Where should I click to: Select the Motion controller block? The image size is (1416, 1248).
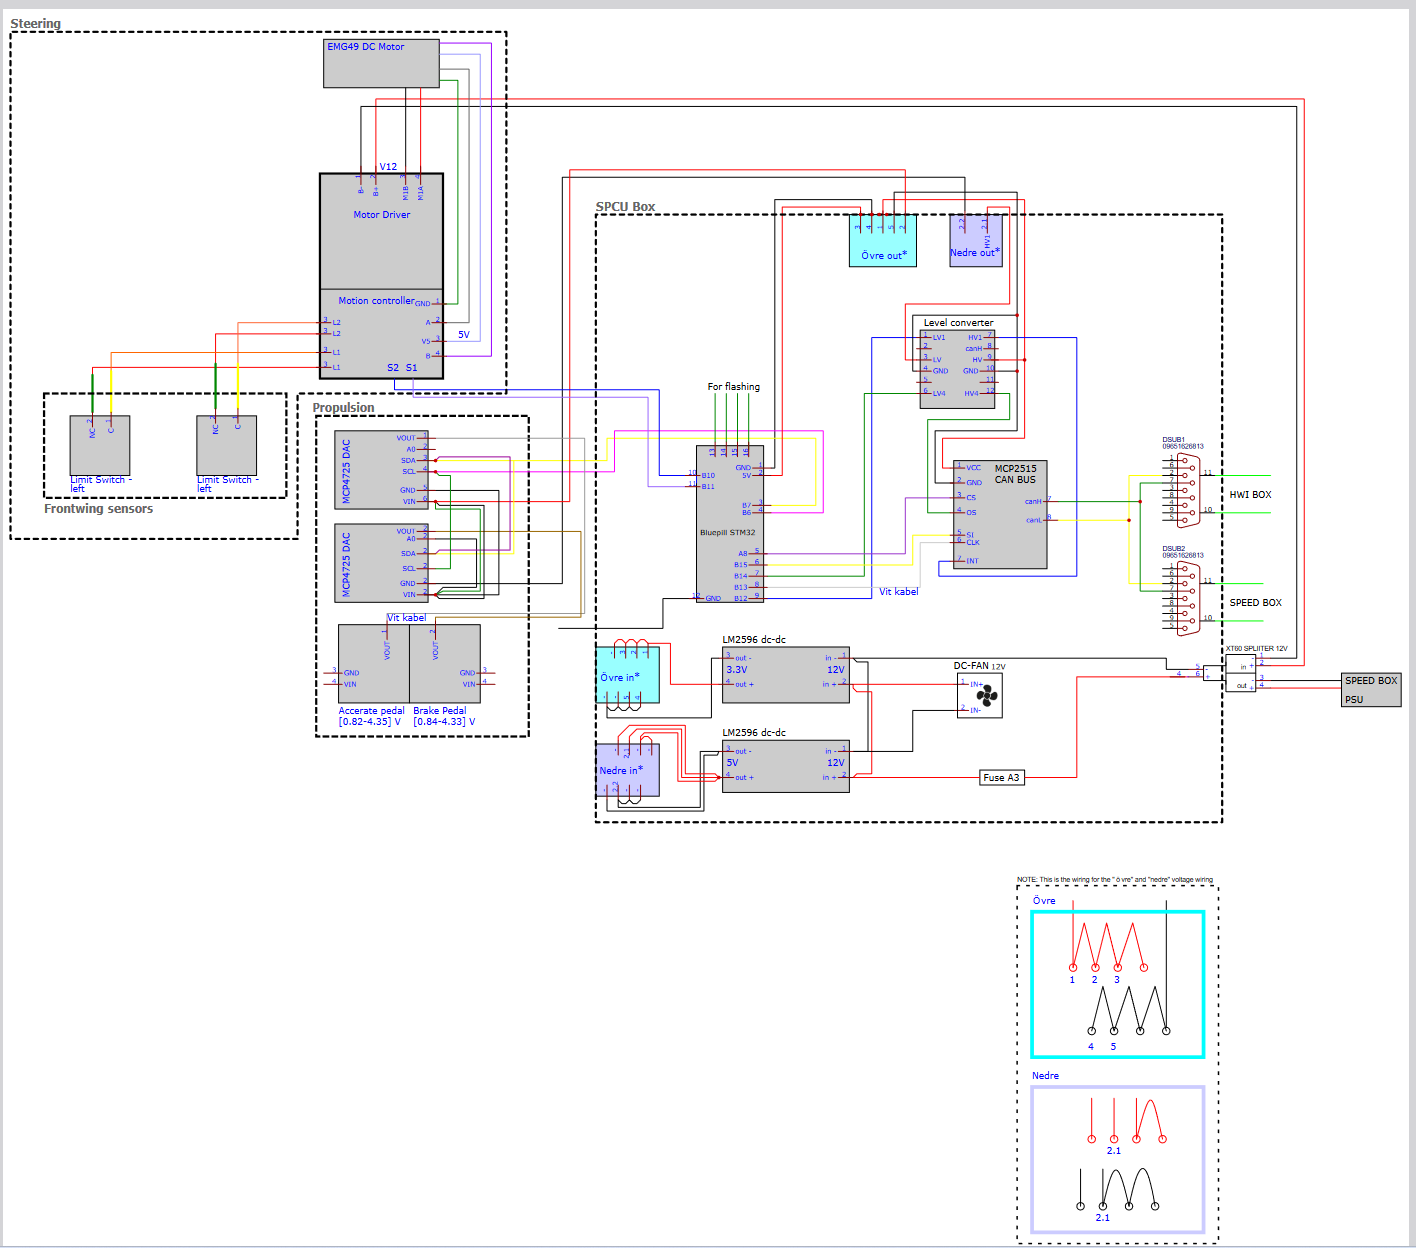pos(381,334)
